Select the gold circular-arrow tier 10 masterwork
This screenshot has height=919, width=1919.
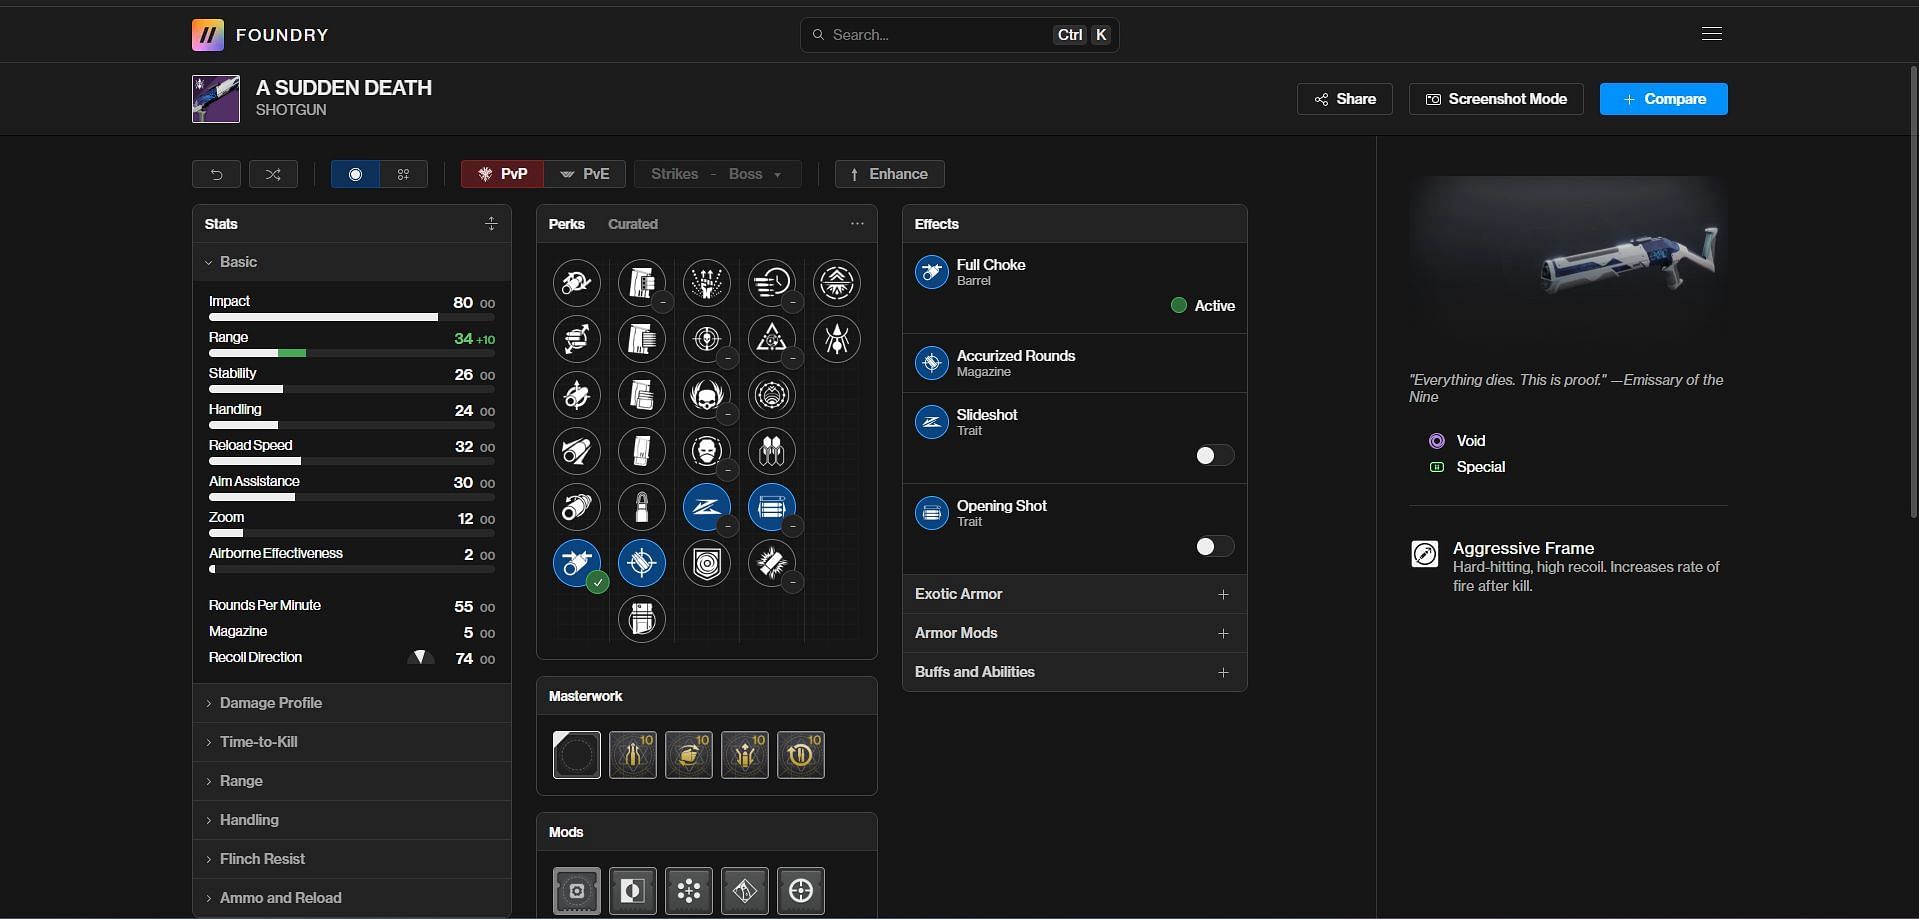pyautogui.click(x=801, y=755)
